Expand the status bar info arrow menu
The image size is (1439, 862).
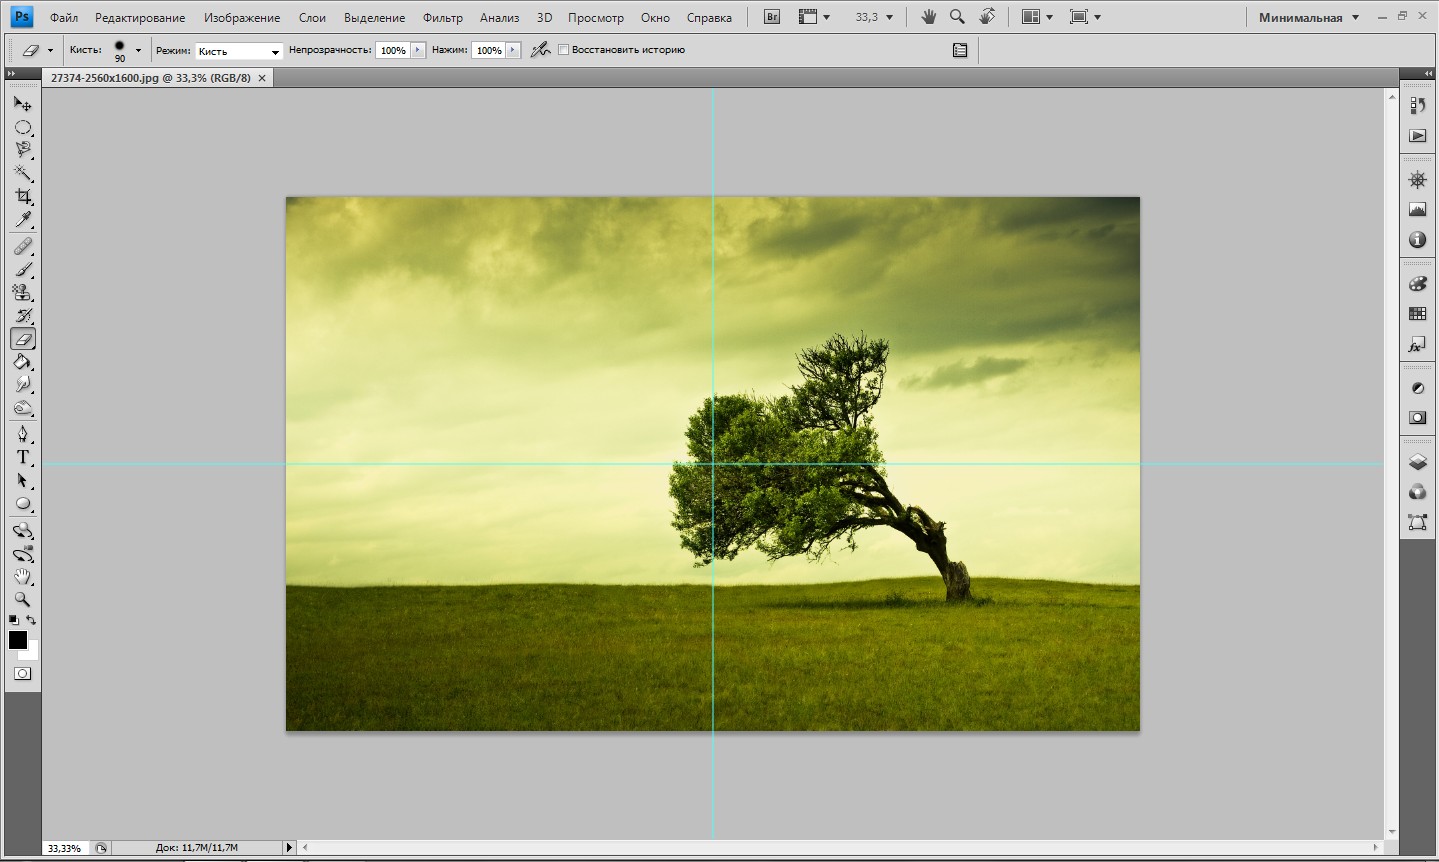pos(290,848)
